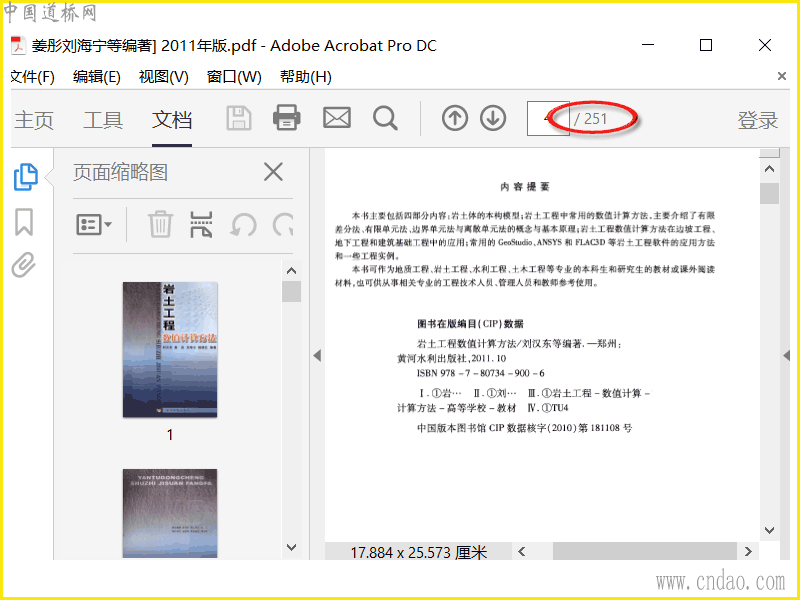Open the 编辑(E) menu
Screen dimensions: 800x600
pyautogui.click(x=96, y=77)
